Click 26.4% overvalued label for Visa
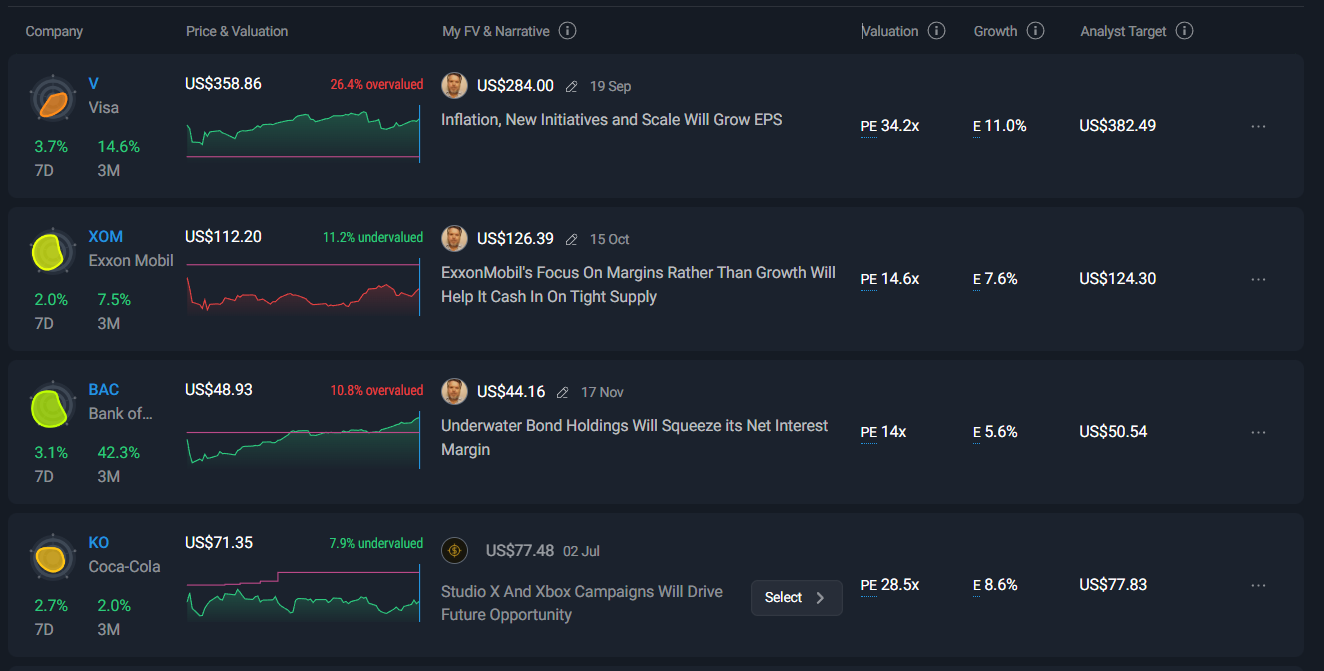This screenshot has height=671, width=1324. tap(377, 85)
